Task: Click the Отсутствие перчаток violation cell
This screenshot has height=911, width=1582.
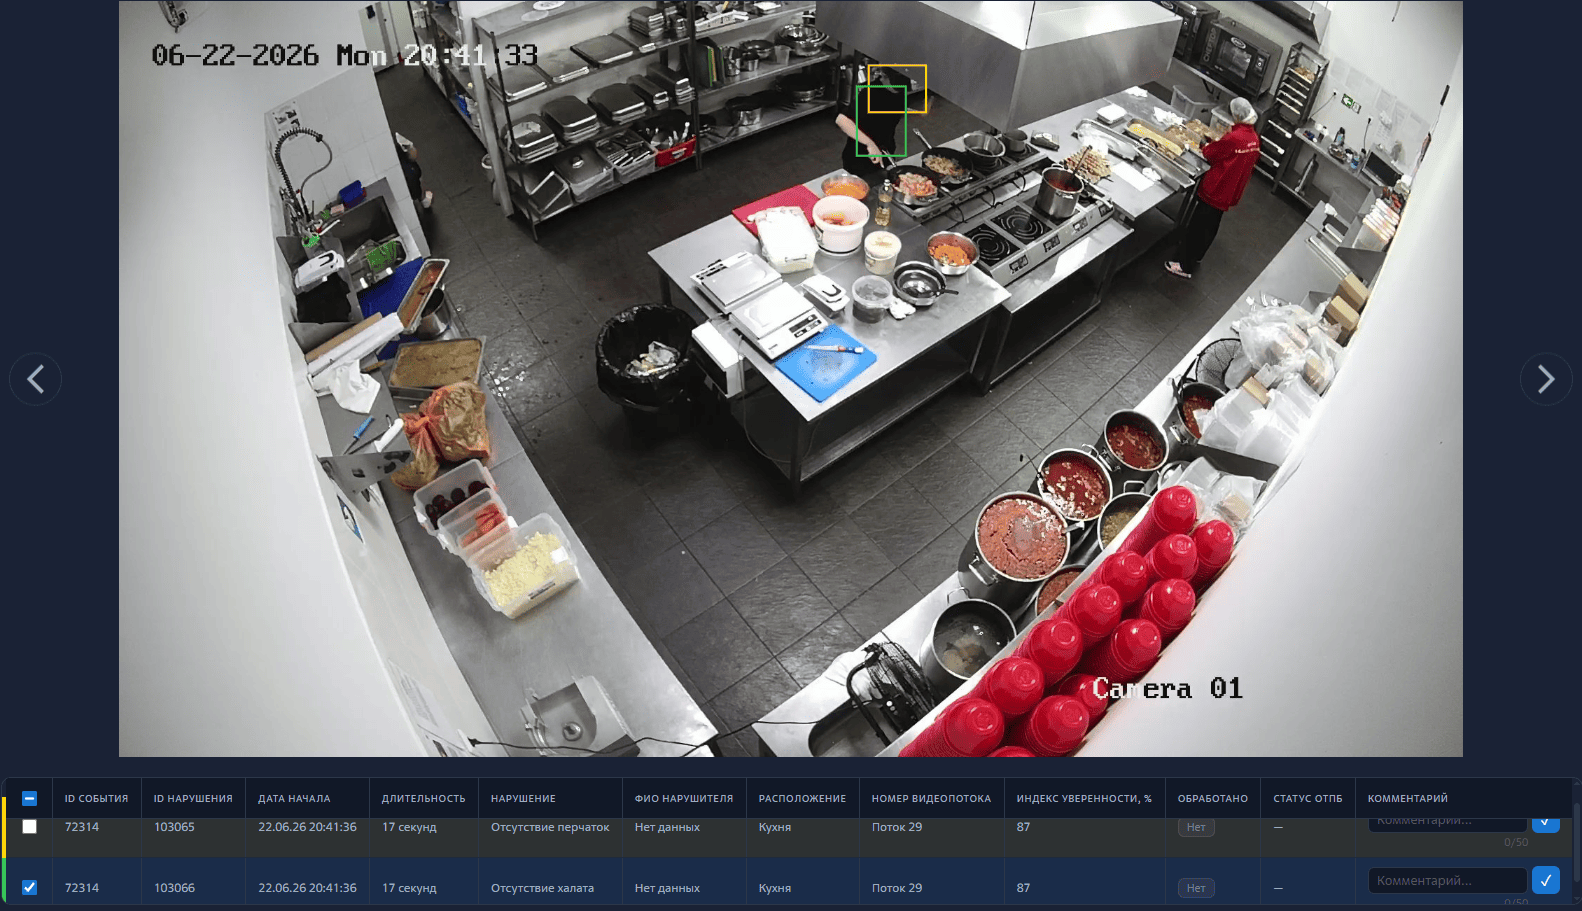Action: (x=550, y=827)
